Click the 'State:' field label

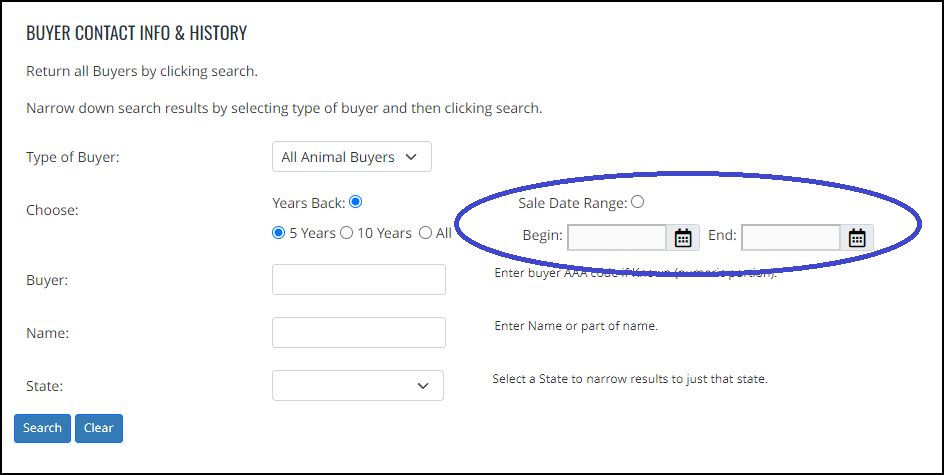[45, 386]
